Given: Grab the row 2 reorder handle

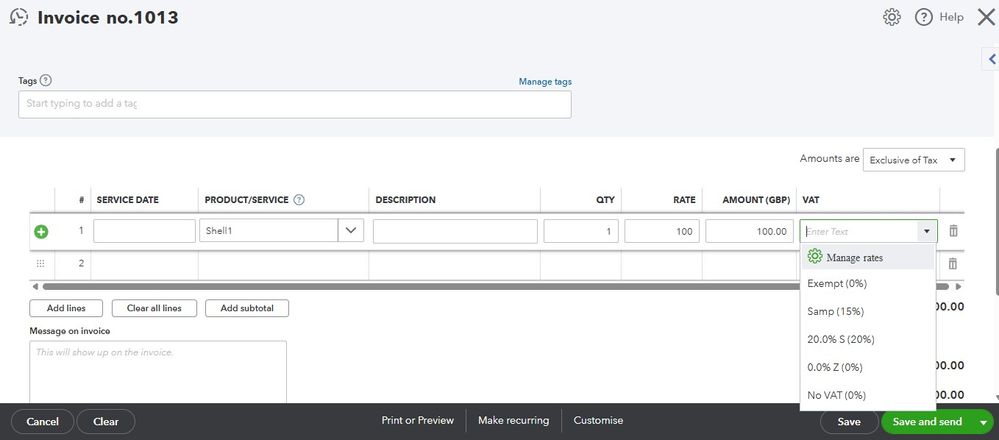Looking at the screenshot, I should coord(41,263).
